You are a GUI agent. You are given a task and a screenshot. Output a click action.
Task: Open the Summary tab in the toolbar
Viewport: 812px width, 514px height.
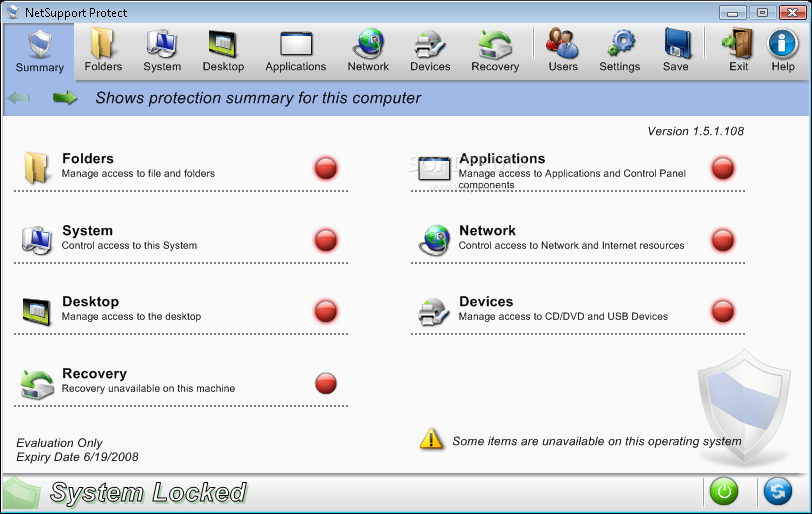(40, 51)
